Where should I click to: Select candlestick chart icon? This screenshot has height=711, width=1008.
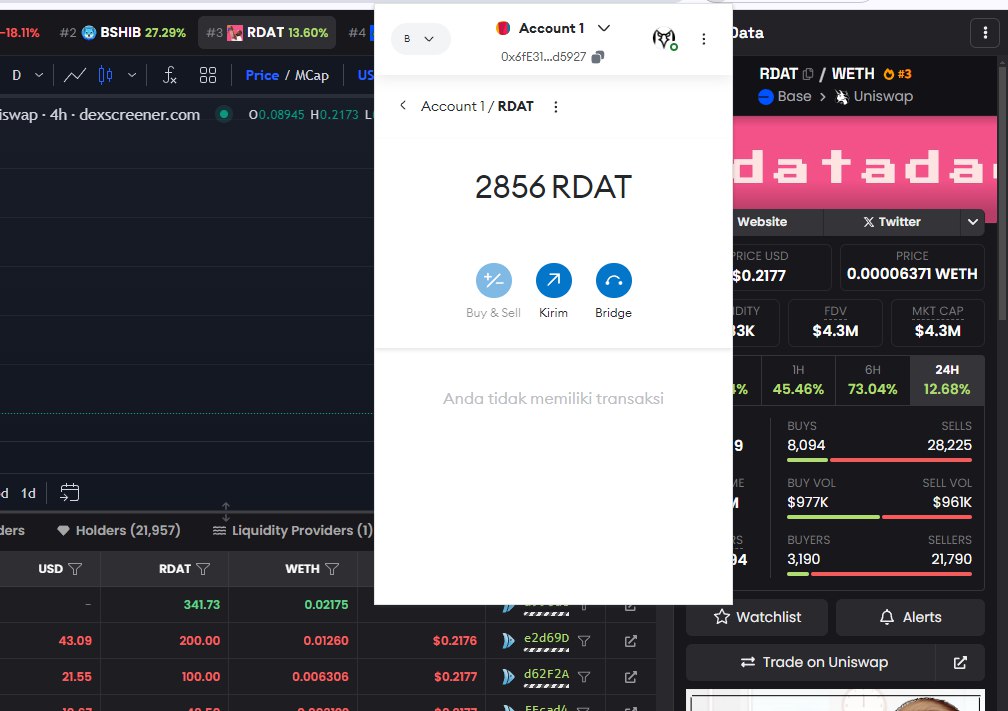105,75
